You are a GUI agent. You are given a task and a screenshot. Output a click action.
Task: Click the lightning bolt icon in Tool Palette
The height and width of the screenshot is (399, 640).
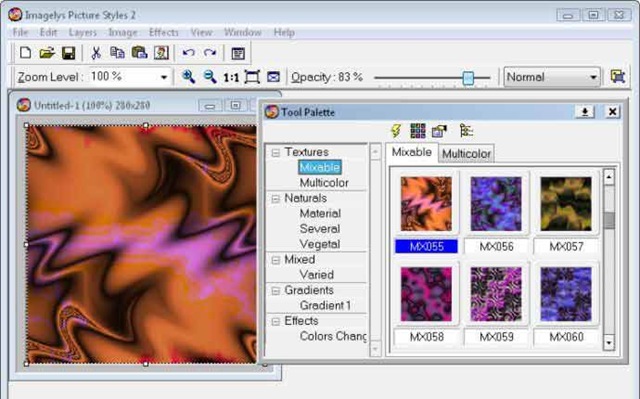coord(396,131)
